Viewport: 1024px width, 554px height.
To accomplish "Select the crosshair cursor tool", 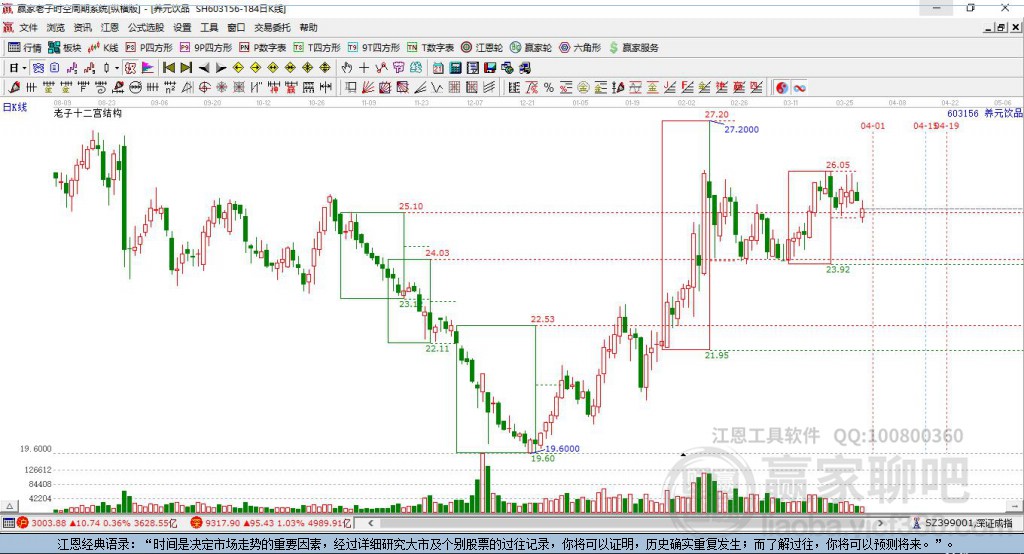I will point(364,68).
